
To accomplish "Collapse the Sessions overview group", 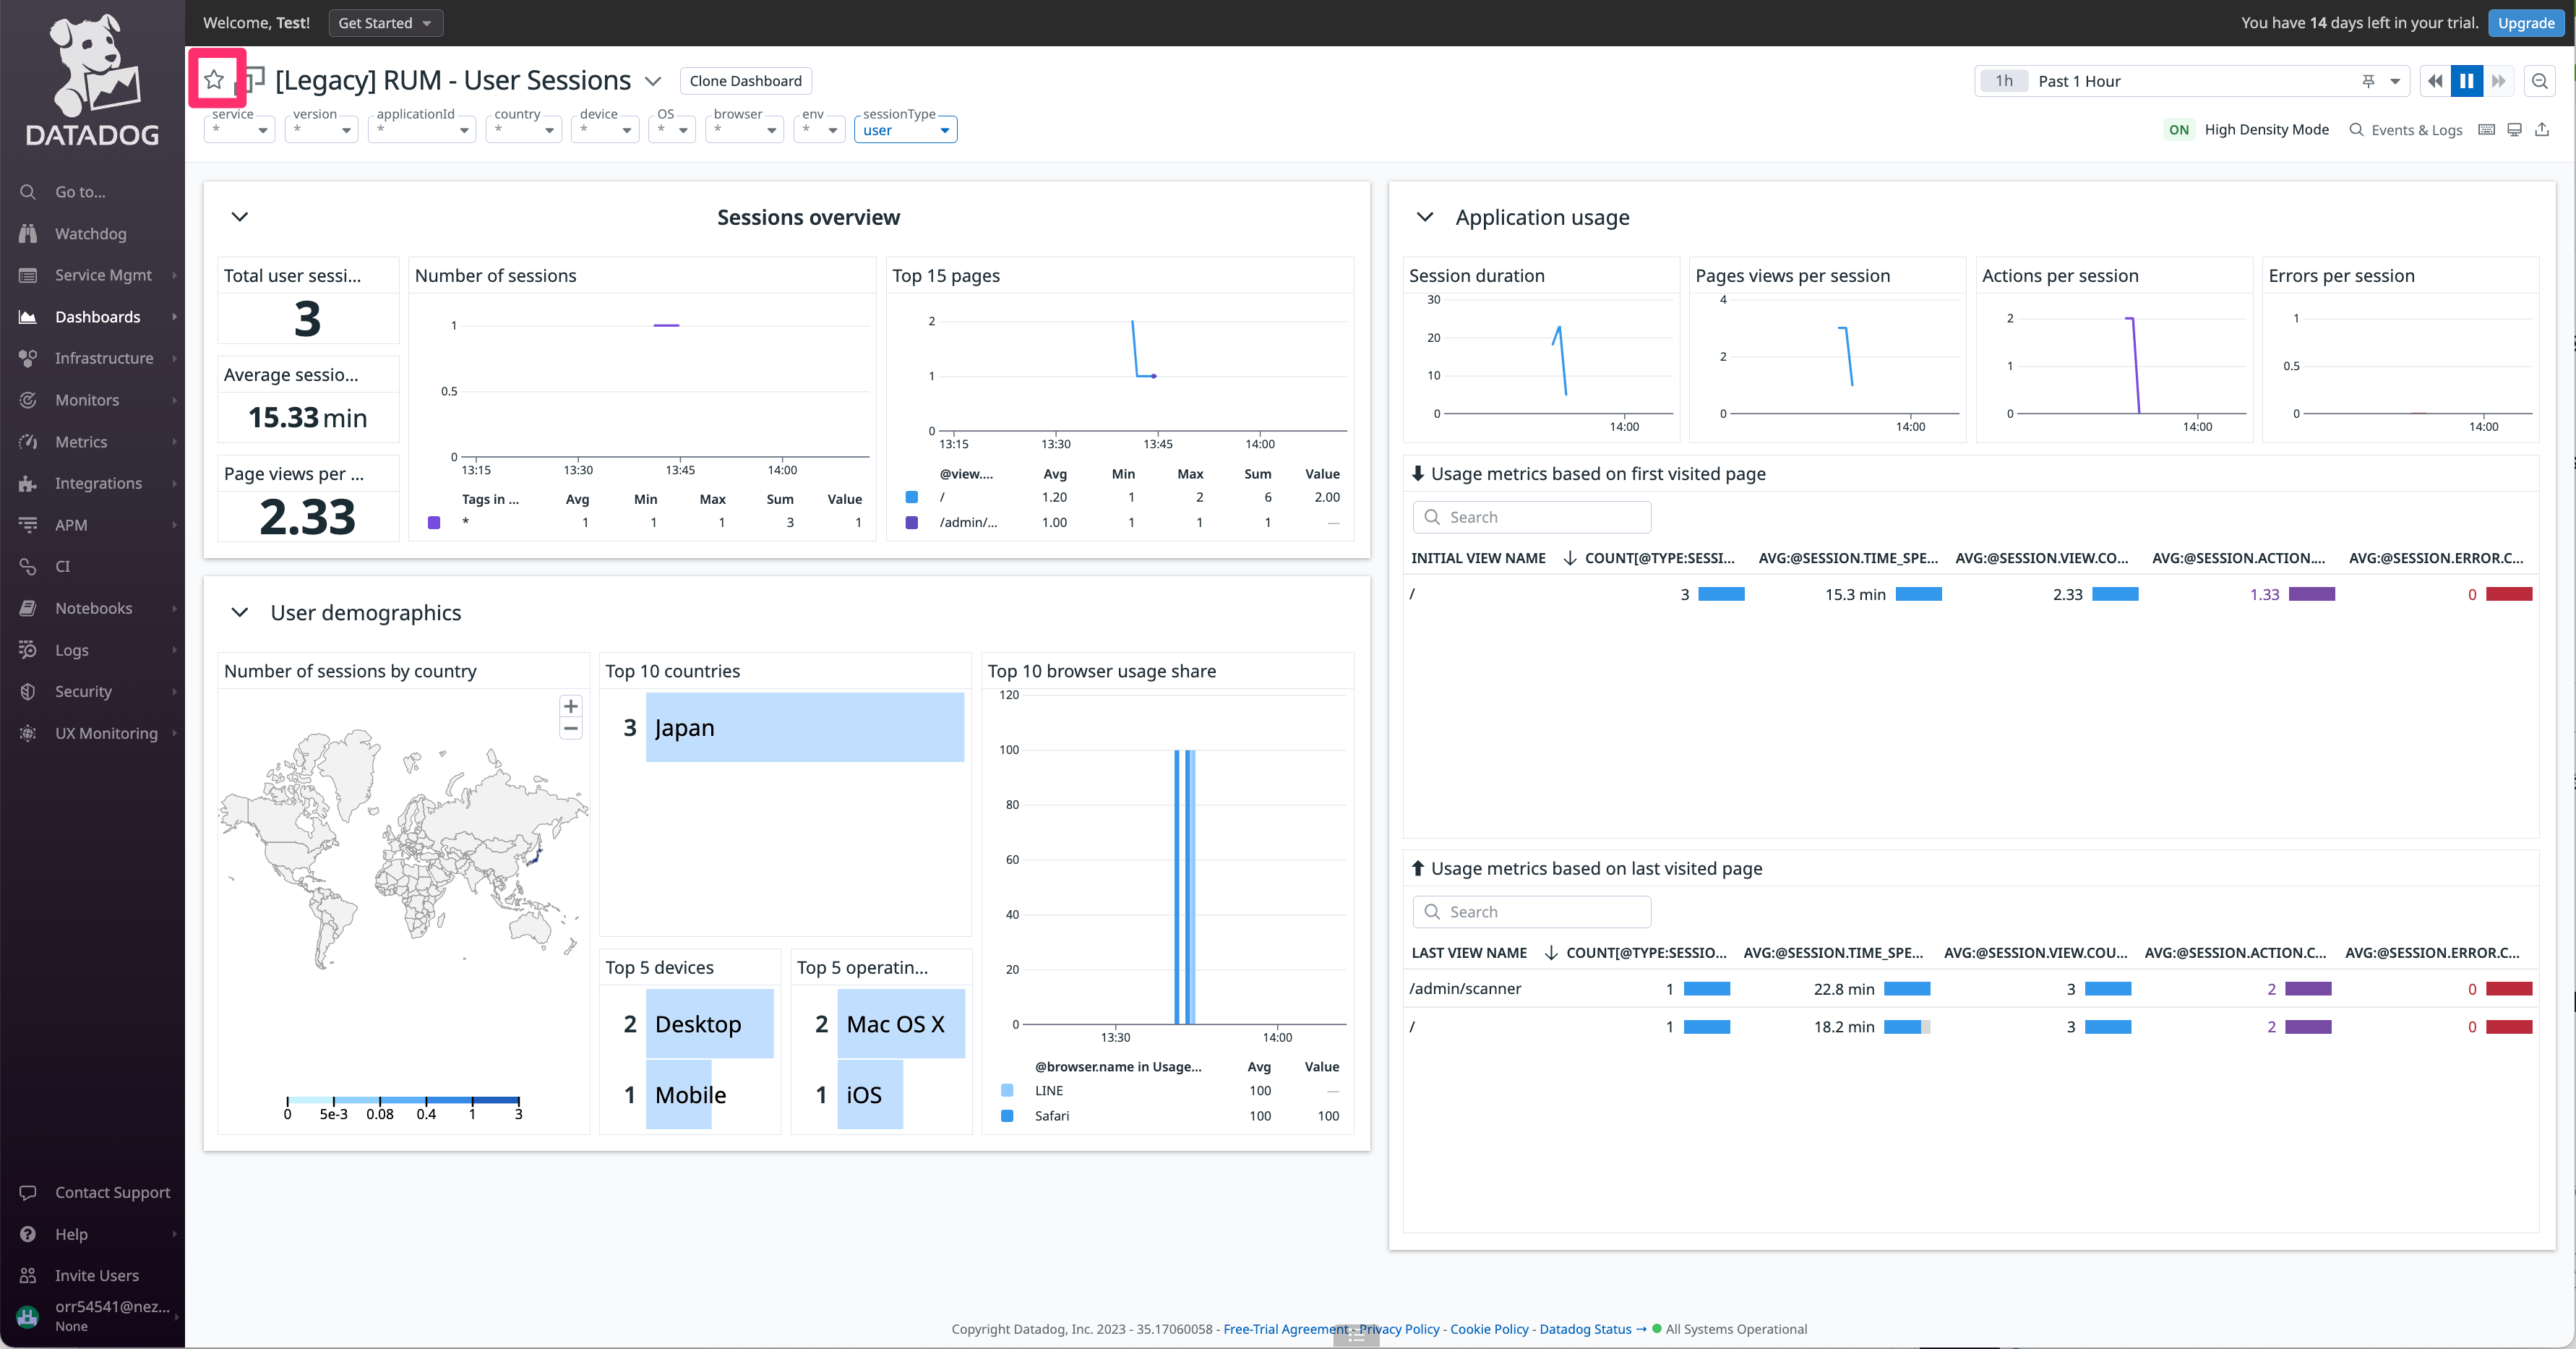I will (240, 217).
